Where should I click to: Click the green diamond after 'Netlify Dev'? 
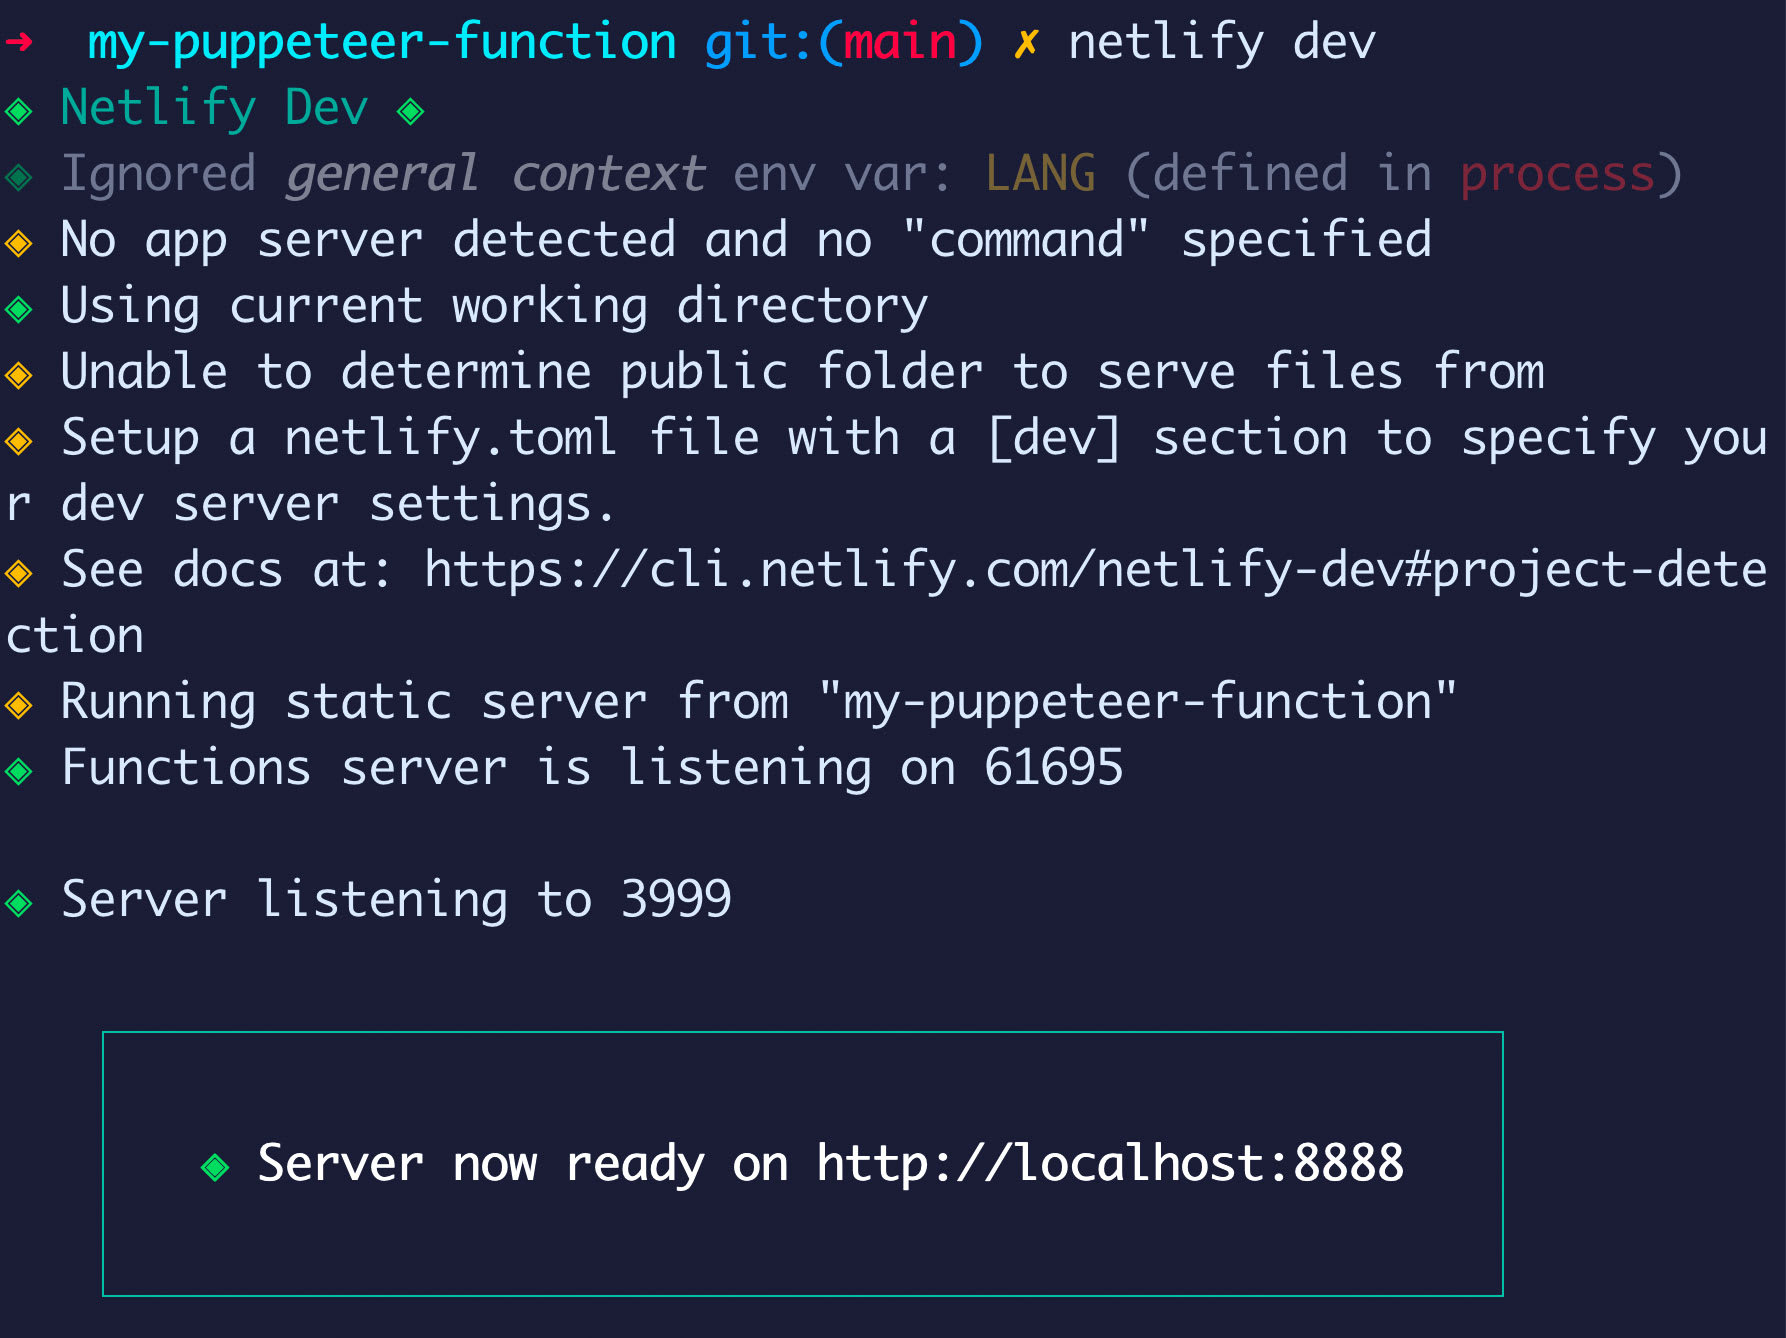[410, 110]
